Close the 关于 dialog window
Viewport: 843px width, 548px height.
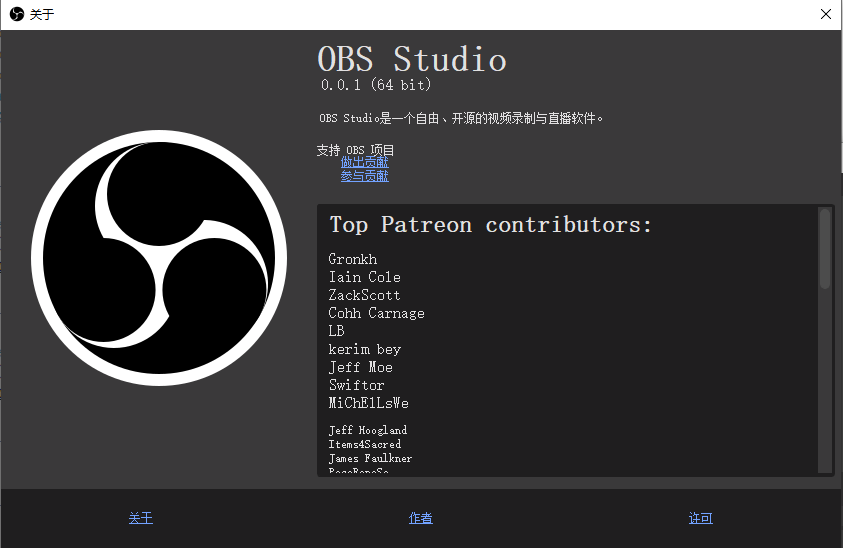(826, 14)
